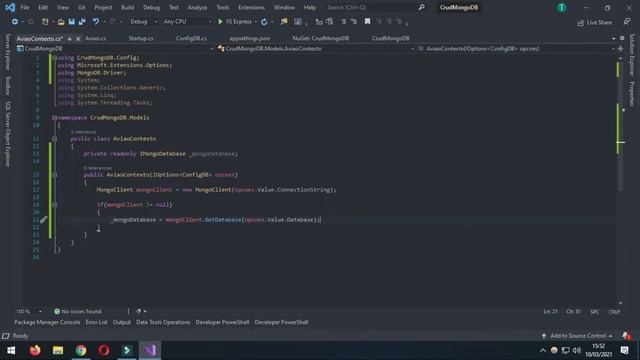This screenshot has height=360, width=640.
Task: Click the Open File folder icon
Action: (61, 22)
